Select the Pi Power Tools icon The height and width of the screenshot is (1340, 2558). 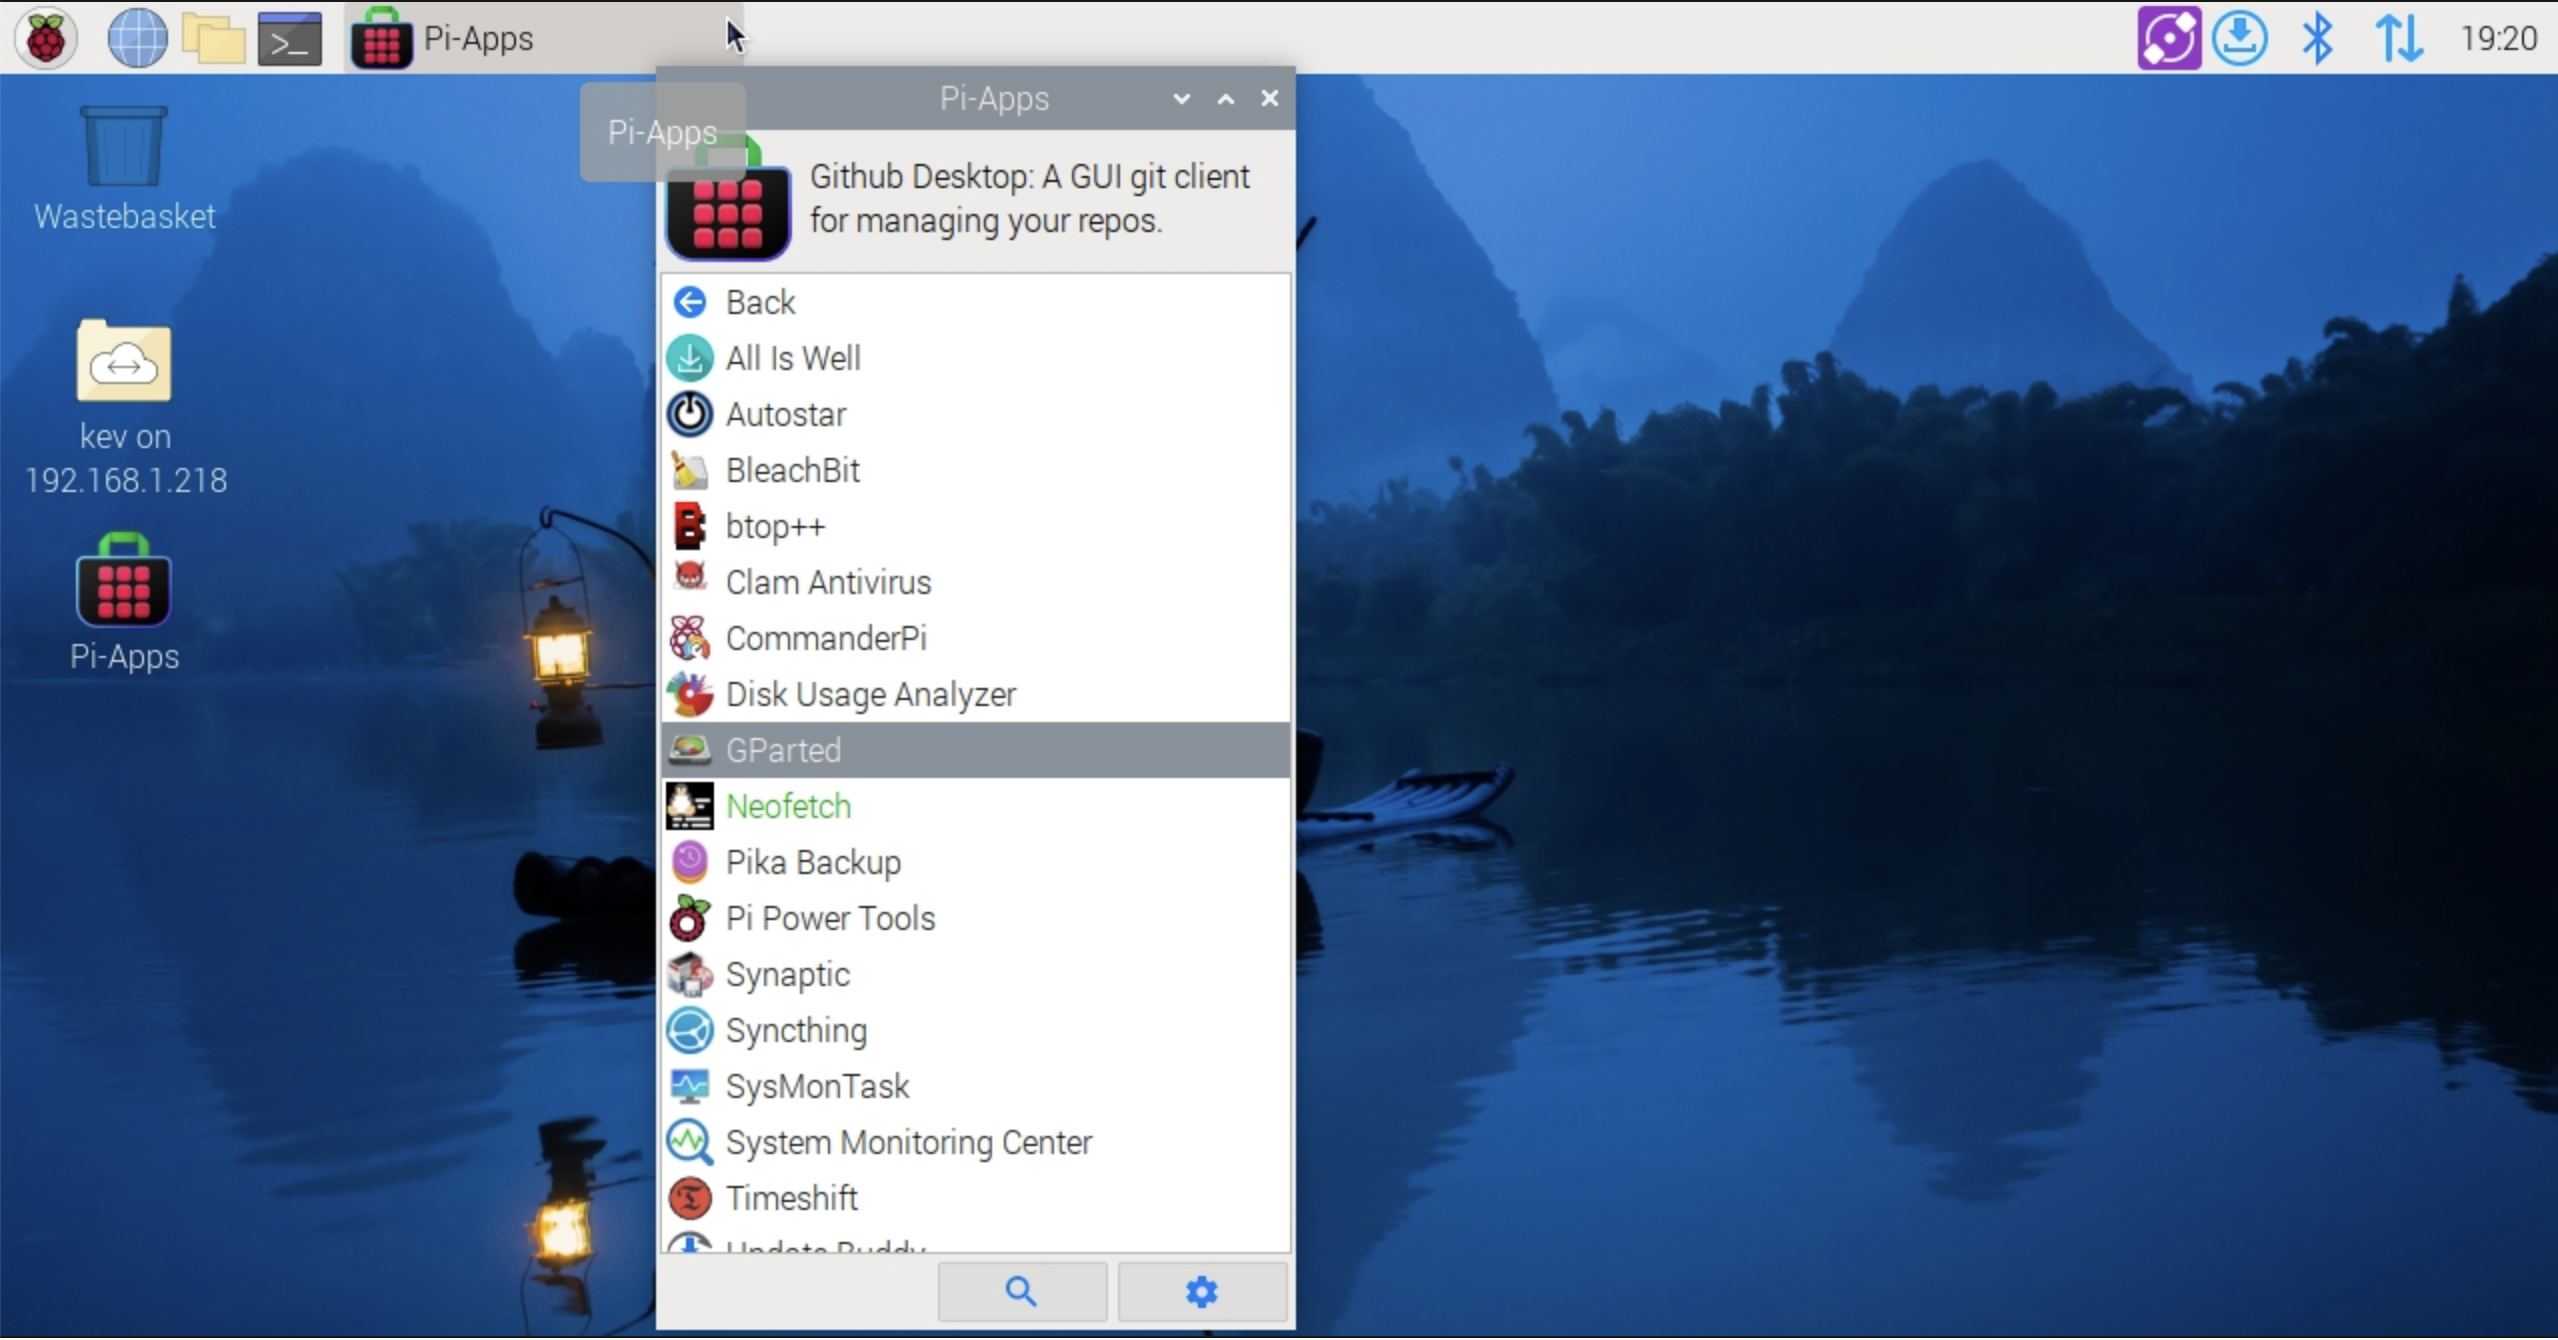690,918
